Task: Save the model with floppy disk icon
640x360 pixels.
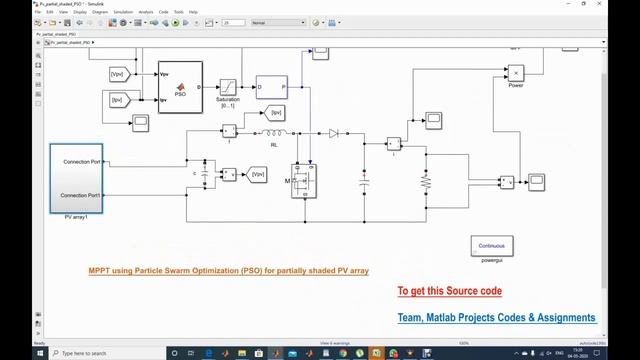Action: pos(67,23)
